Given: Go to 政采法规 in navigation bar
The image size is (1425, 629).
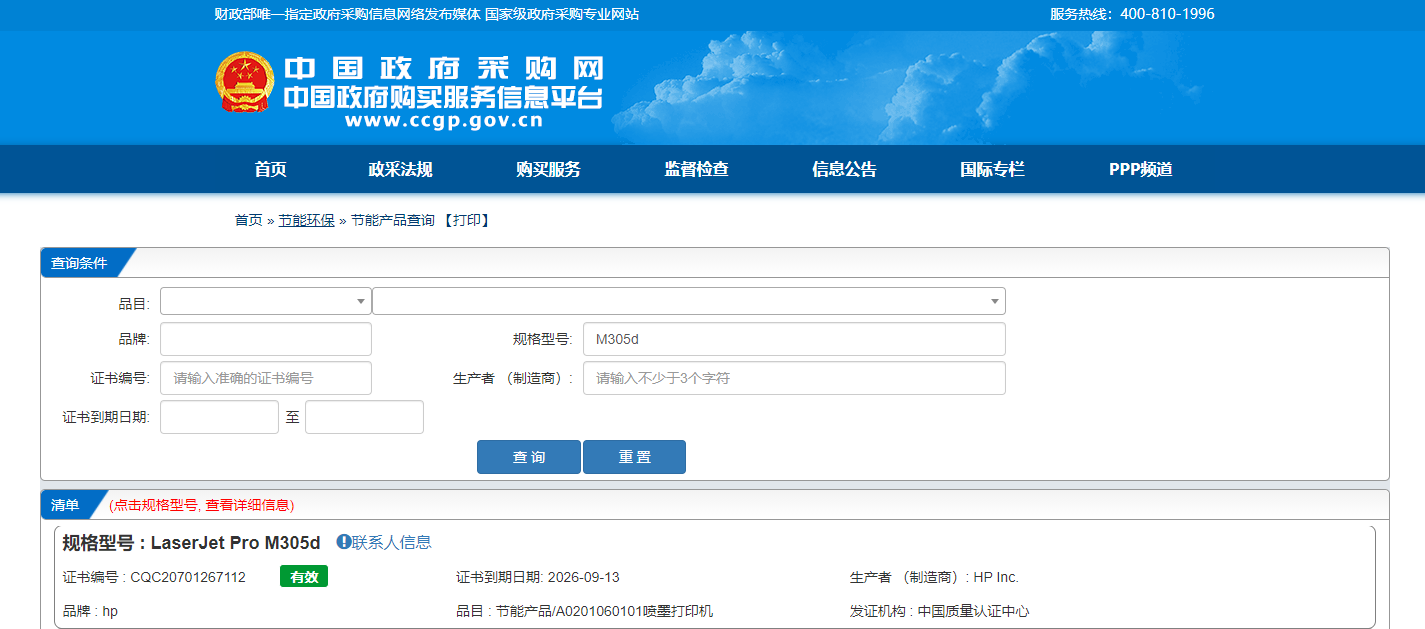Looking at the screenshot, I should pos(400,169).
